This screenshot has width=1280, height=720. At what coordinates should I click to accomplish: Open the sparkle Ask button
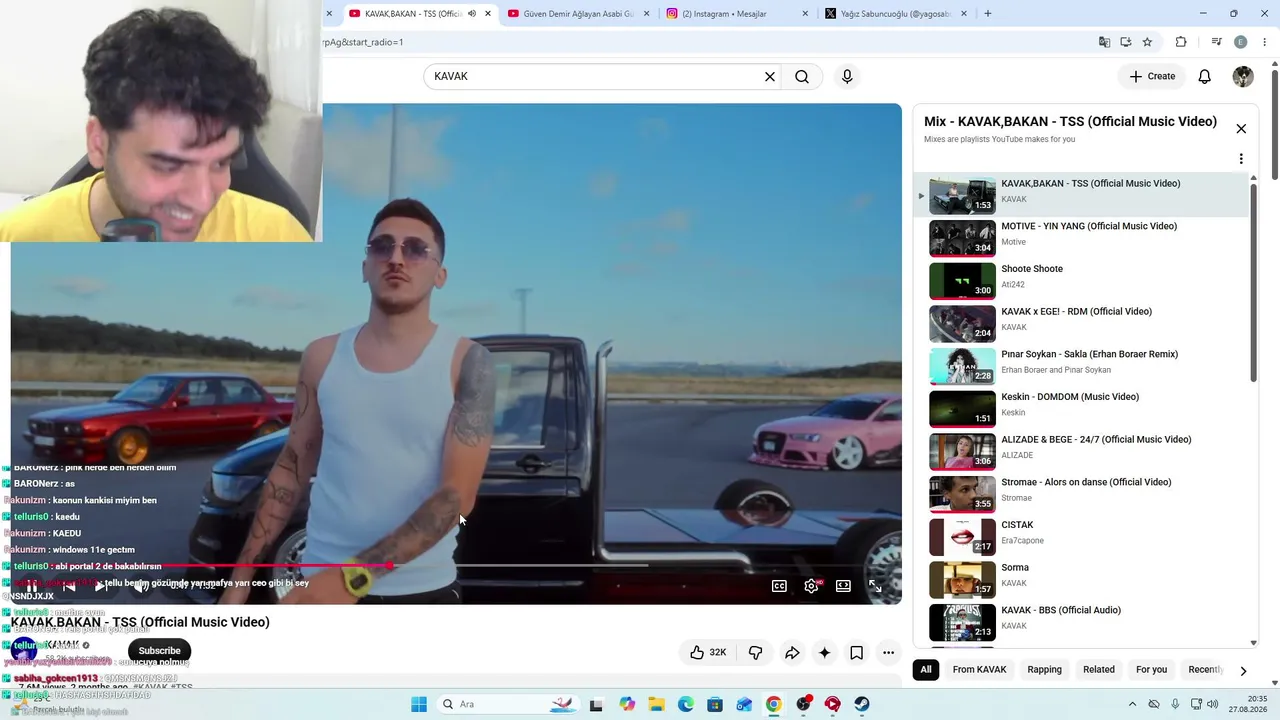(x=824, y=652)
